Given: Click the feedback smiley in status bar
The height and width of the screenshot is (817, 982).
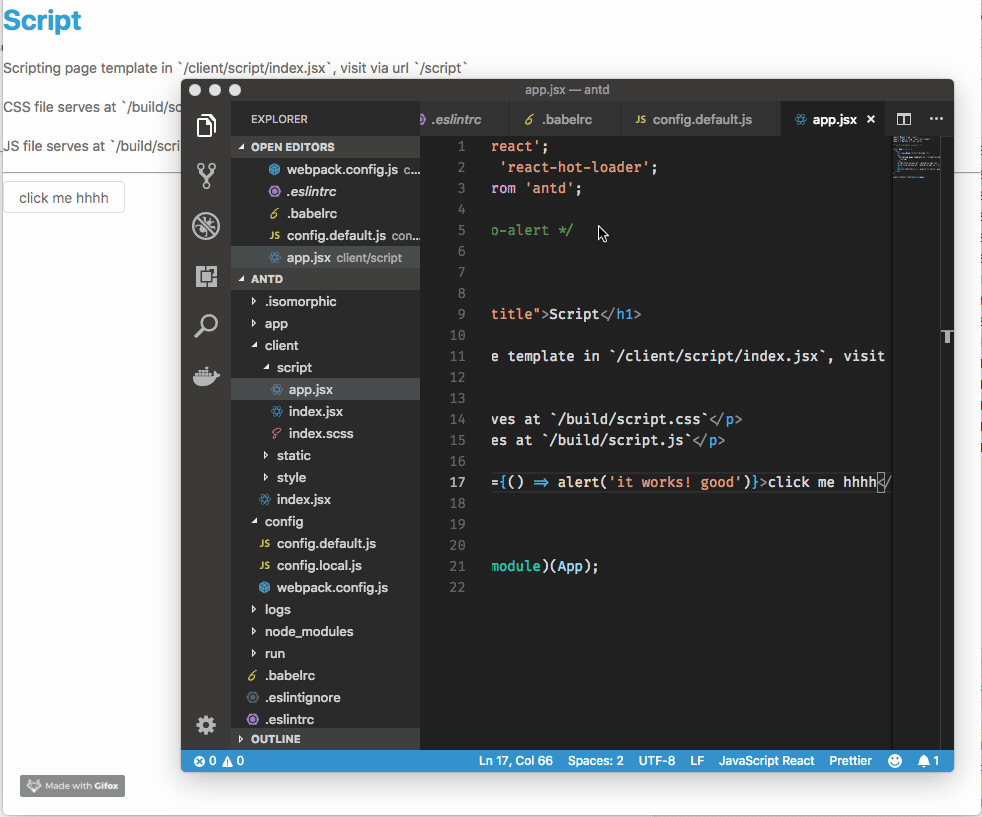Looking at the screenshot, I should (x=895, y=761).
